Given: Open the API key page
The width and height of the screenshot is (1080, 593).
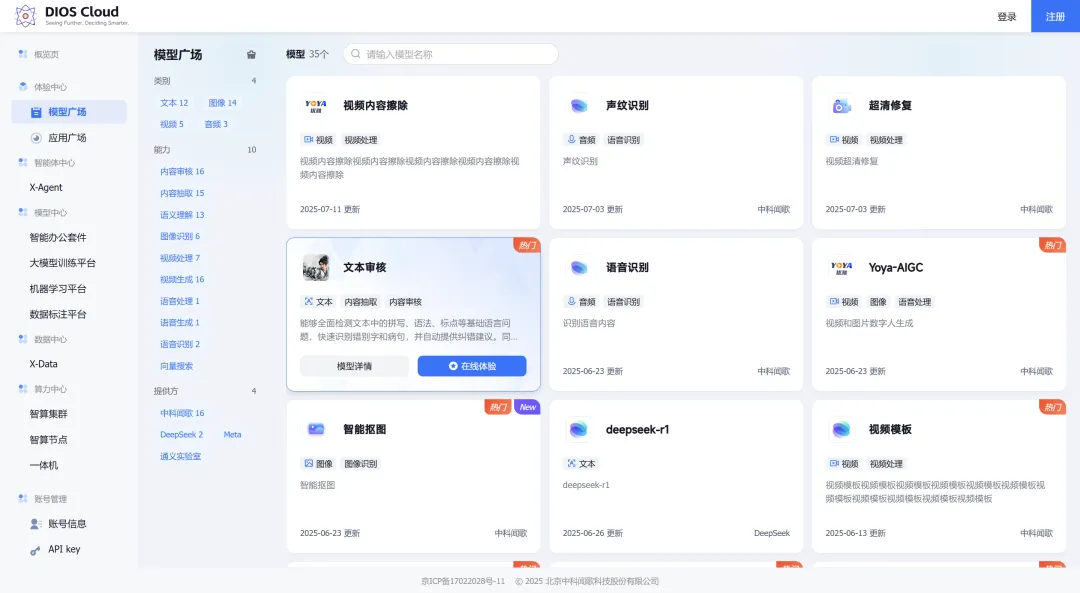Looking at the screenshot, I should tap(64, 549).
